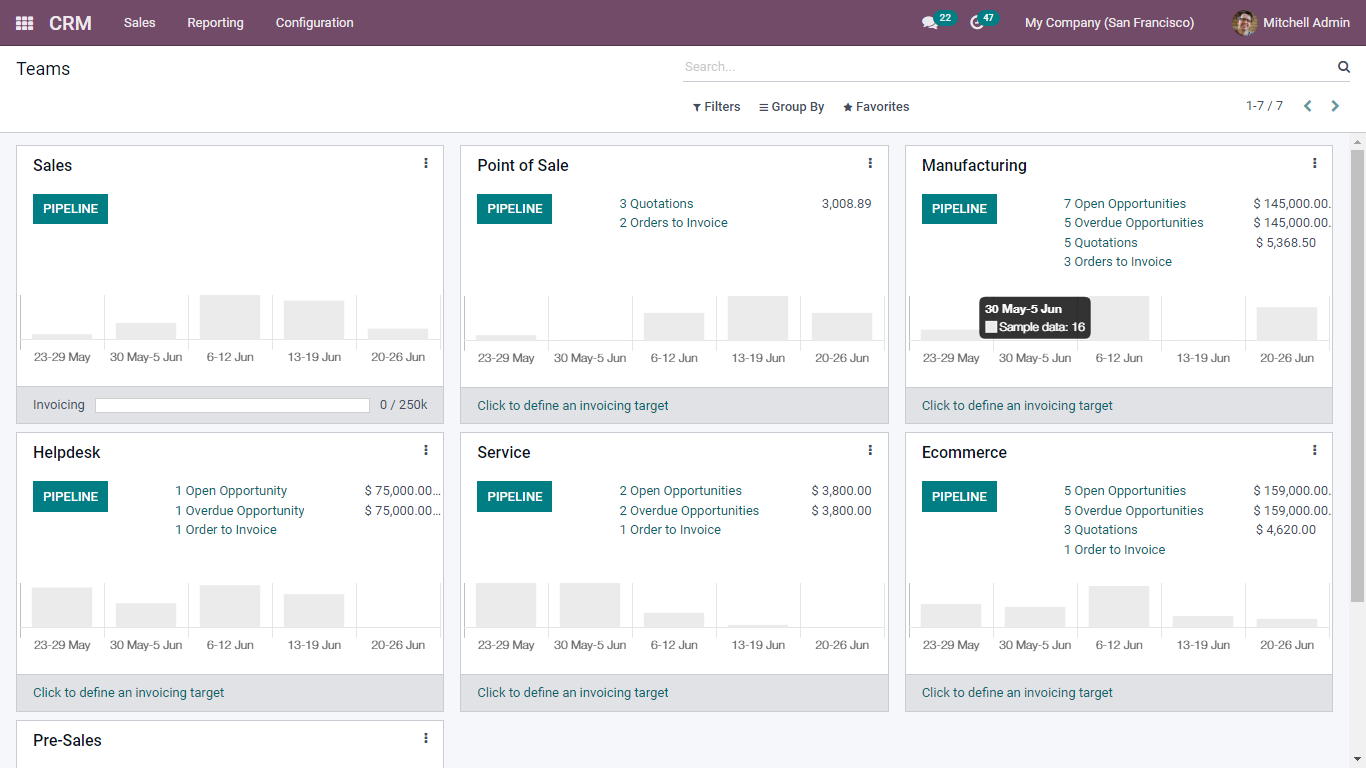1366x768 pixels.
Task: Open the apps grid menu icon
Action: pos(24,23)
